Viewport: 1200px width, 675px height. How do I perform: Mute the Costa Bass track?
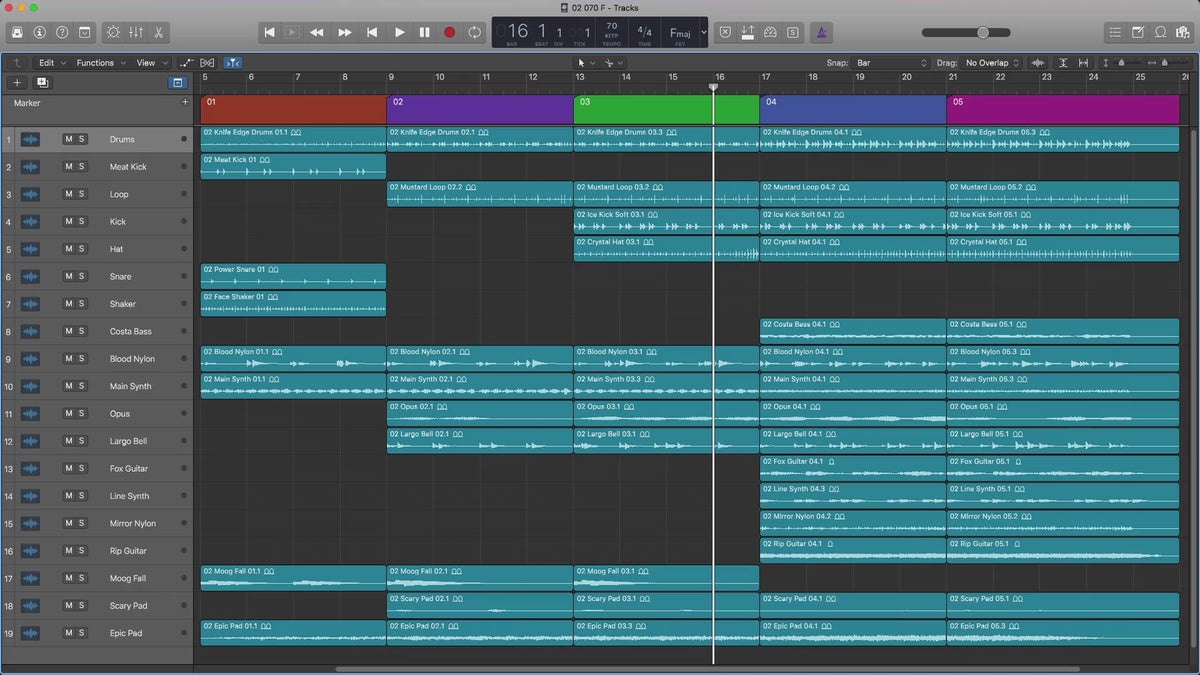click(68, 331)
